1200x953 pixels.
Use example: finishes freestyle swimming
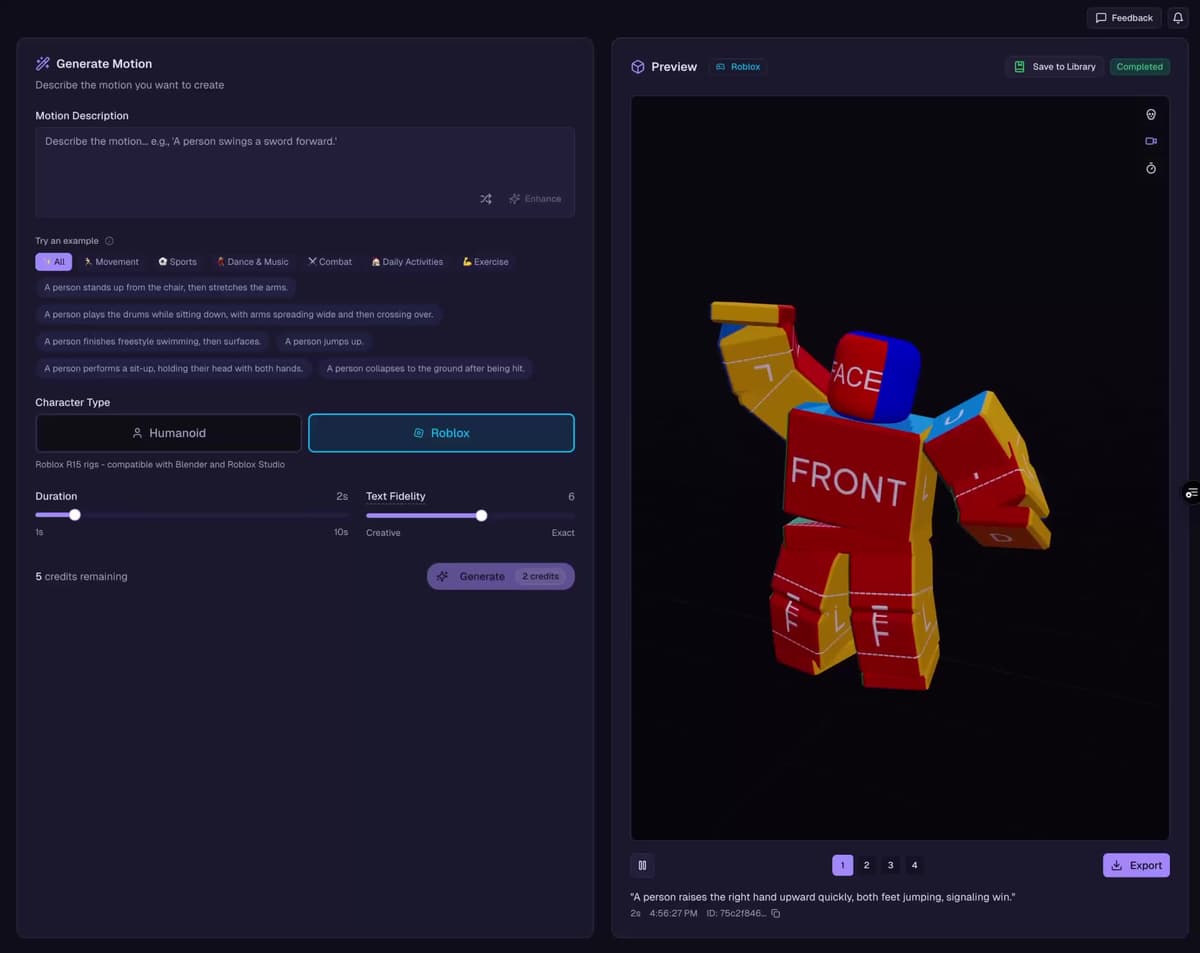(x=153, y=341)
